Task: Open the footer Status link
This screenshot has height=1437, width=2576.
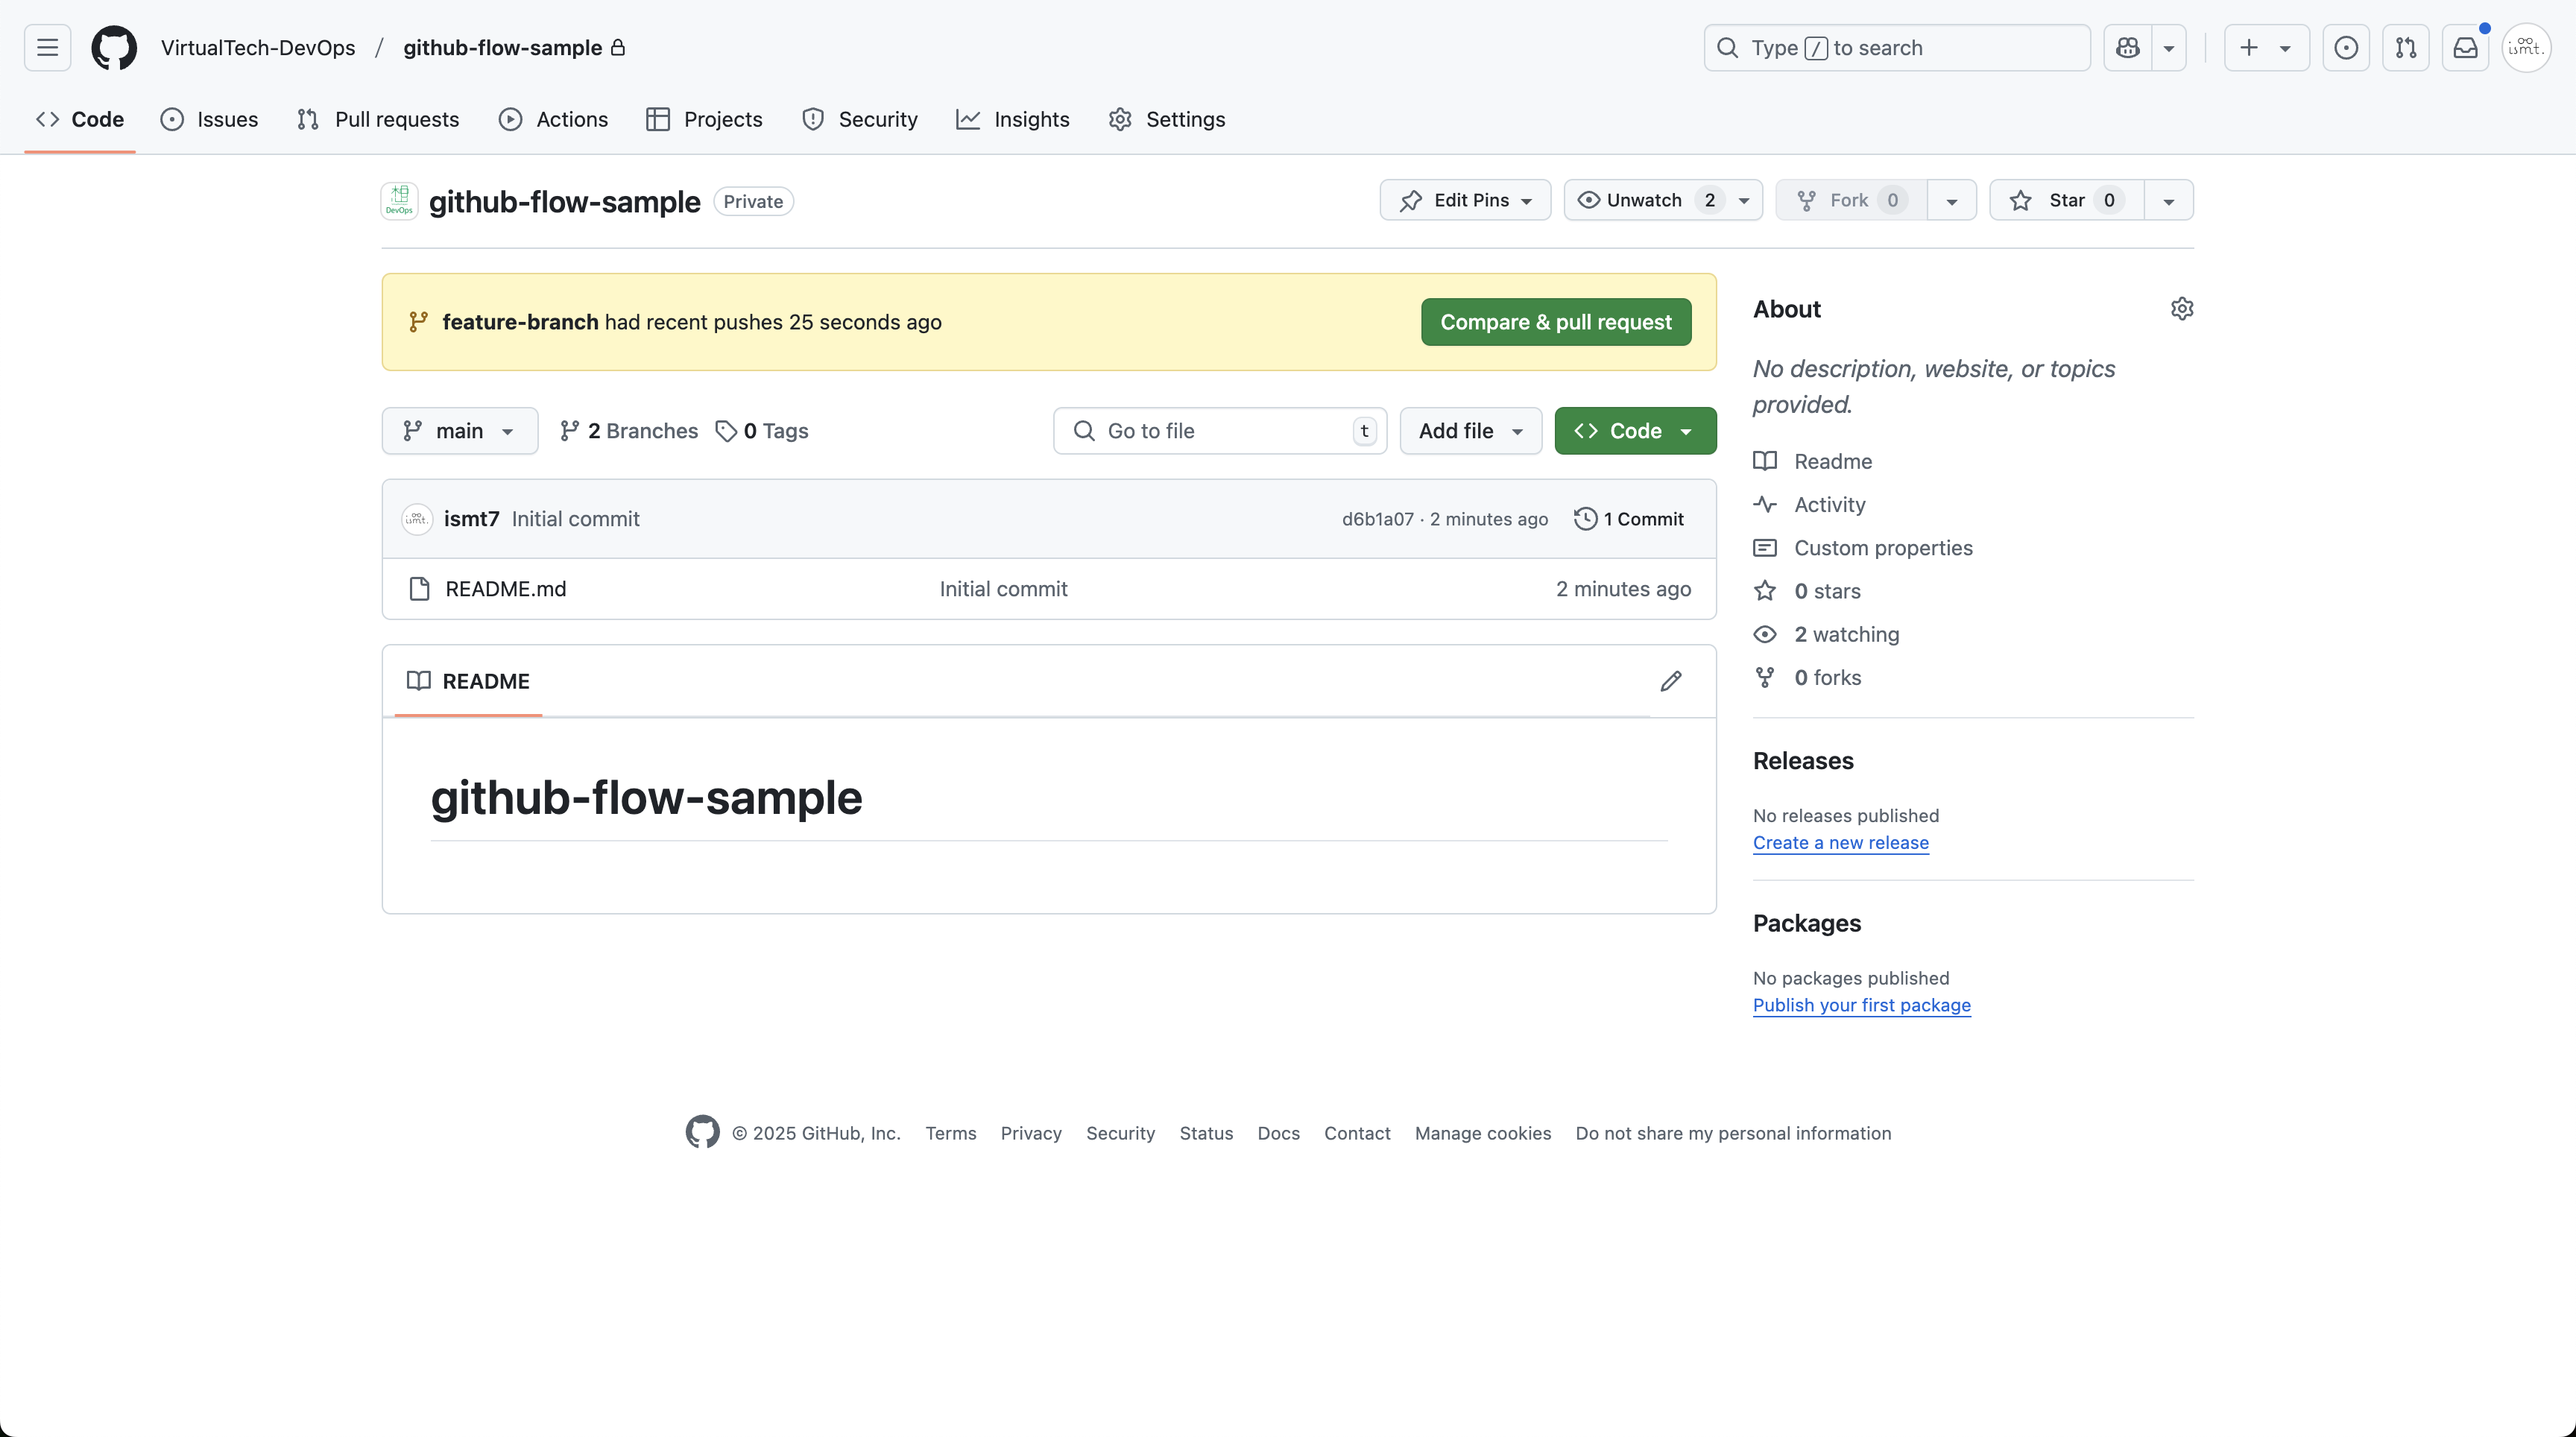Action: 1206,1133
